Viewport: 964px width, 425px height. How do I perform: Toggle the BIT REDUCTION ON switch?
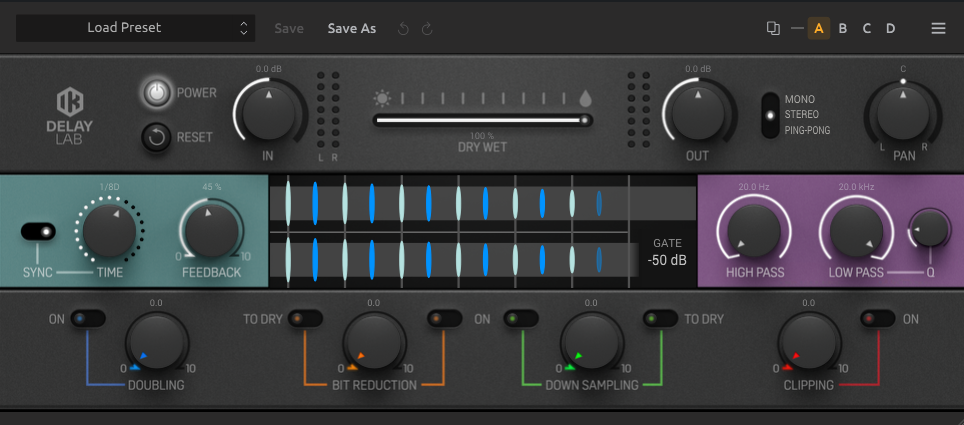pyautogui.click(x=444, y=319)
